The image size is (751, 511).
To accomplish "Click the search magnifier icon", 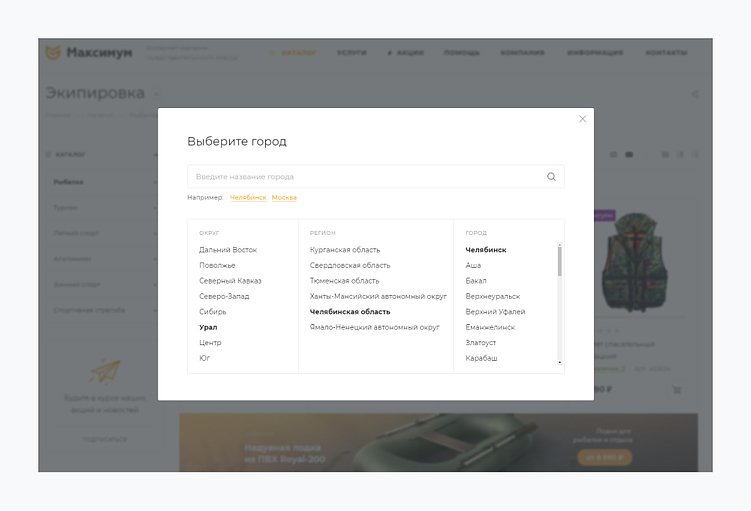I will pos(551,177).
